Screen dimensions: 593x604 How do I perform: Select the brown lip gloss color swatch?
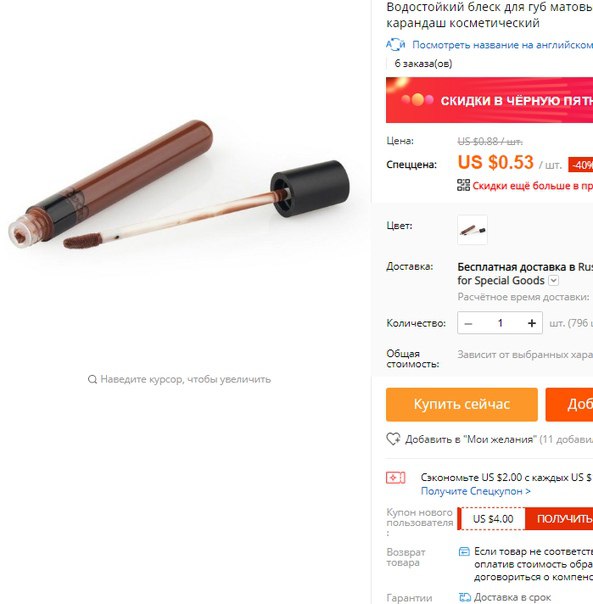(472, 230)
